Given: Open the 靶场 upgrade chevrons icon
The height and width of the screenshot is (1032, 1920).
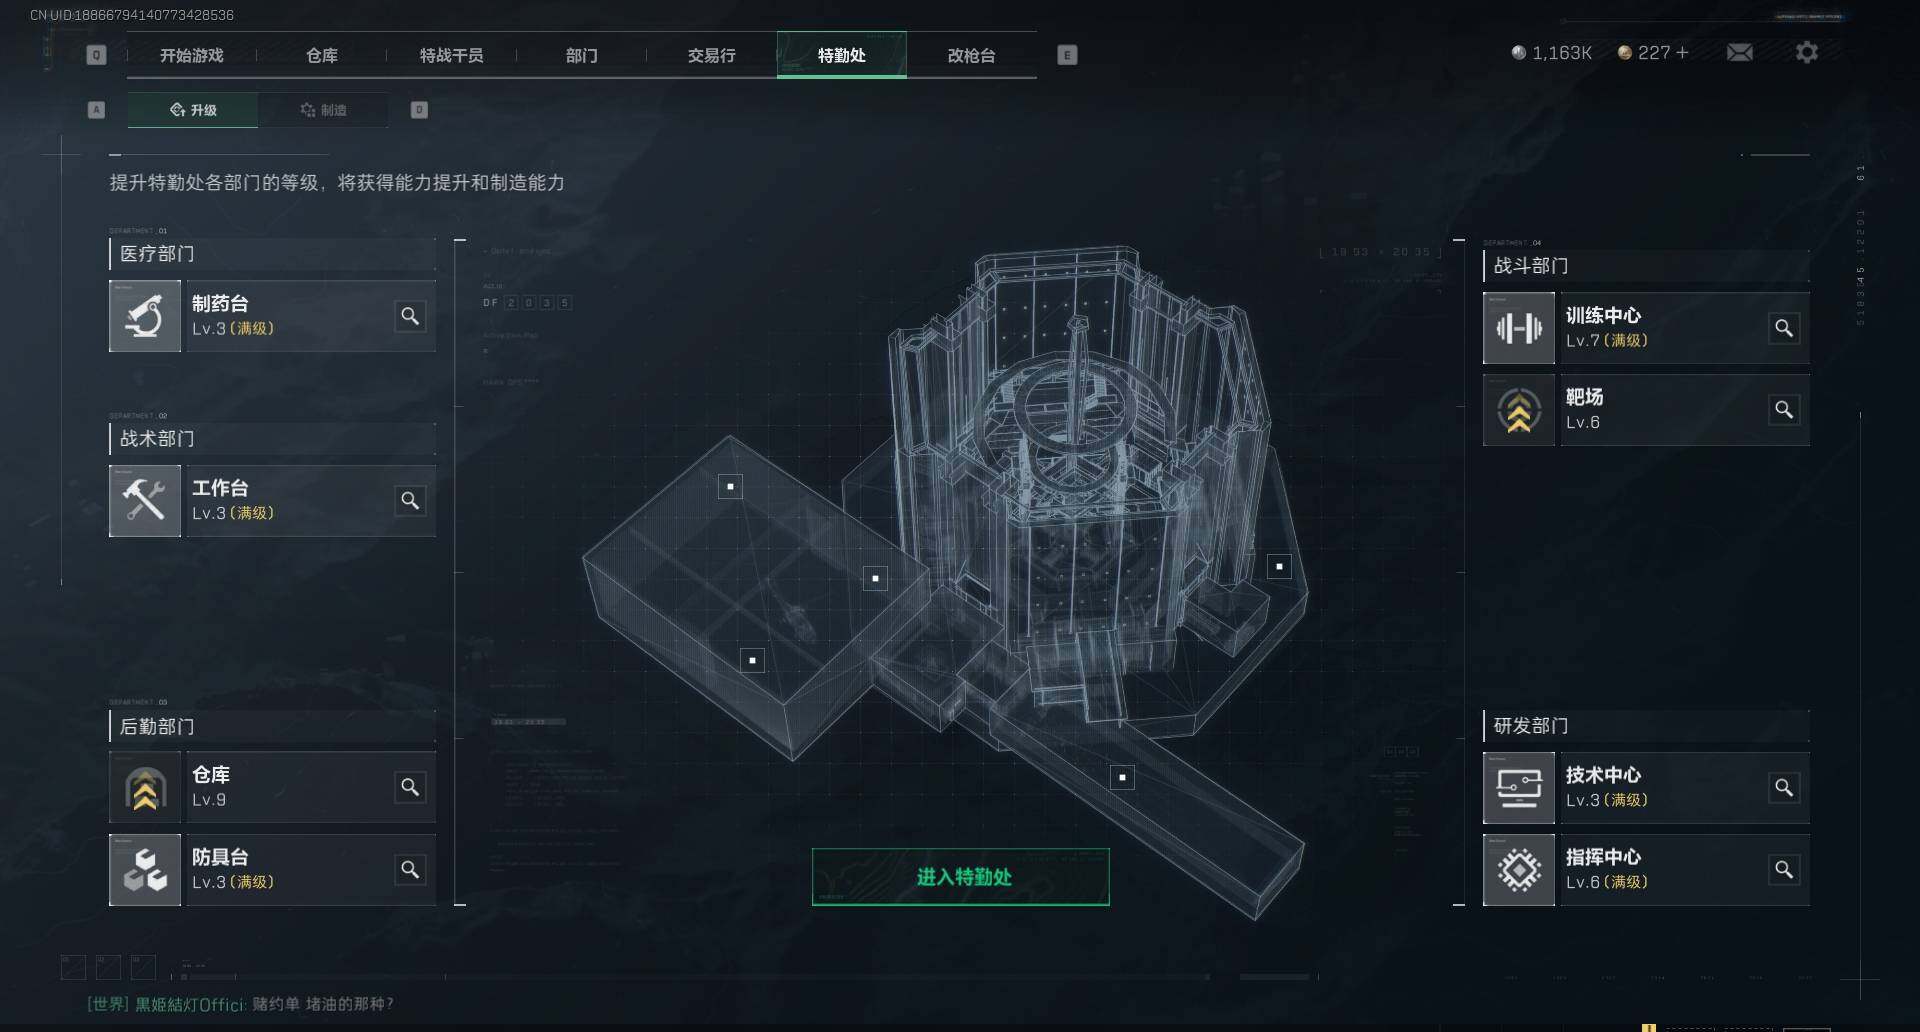Looking at the screenshot, I should [x=1519, y=410].
